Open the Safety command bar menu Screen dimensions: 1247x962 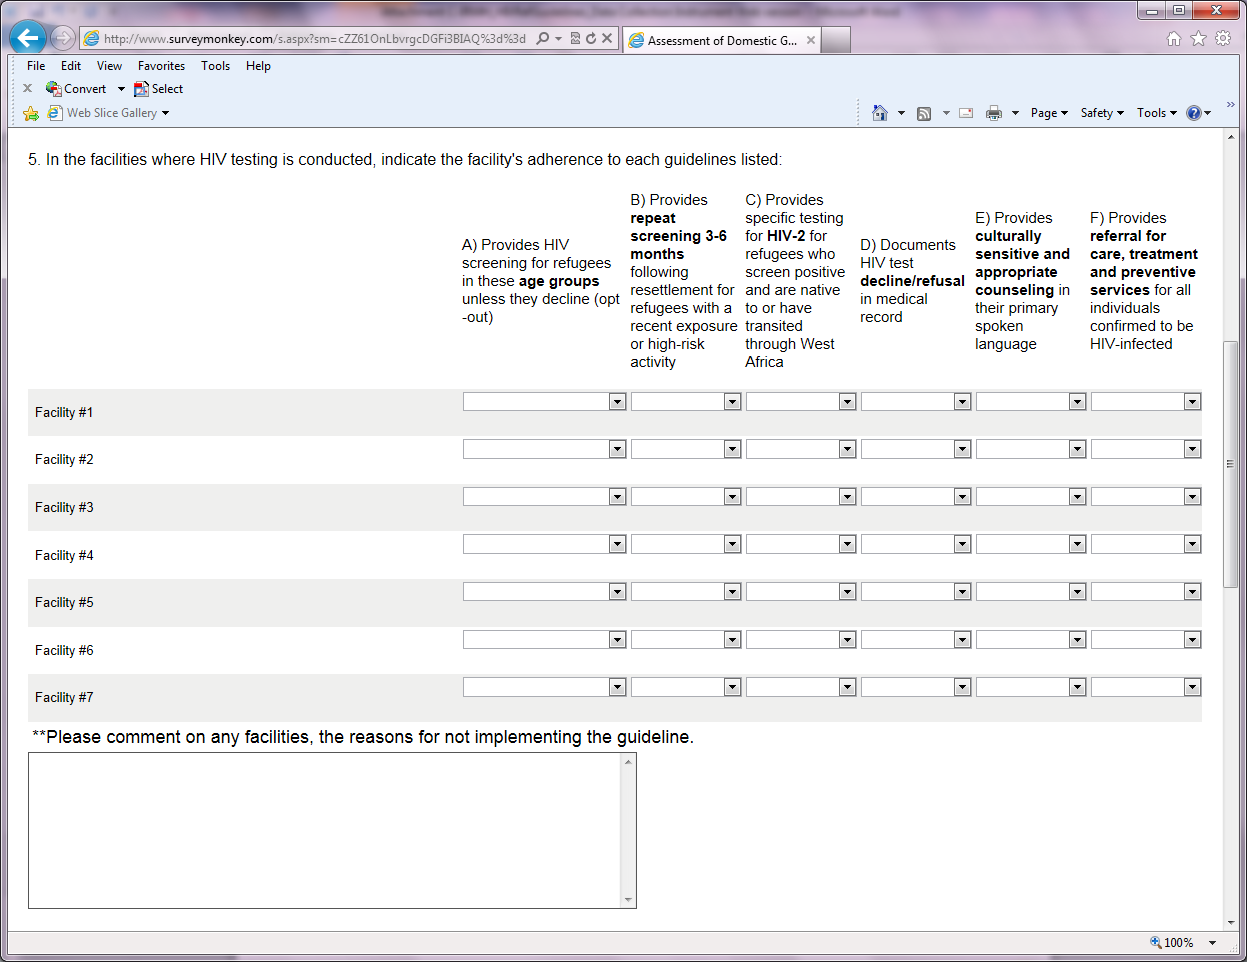pyautogui.click(x=1101, y=113)
